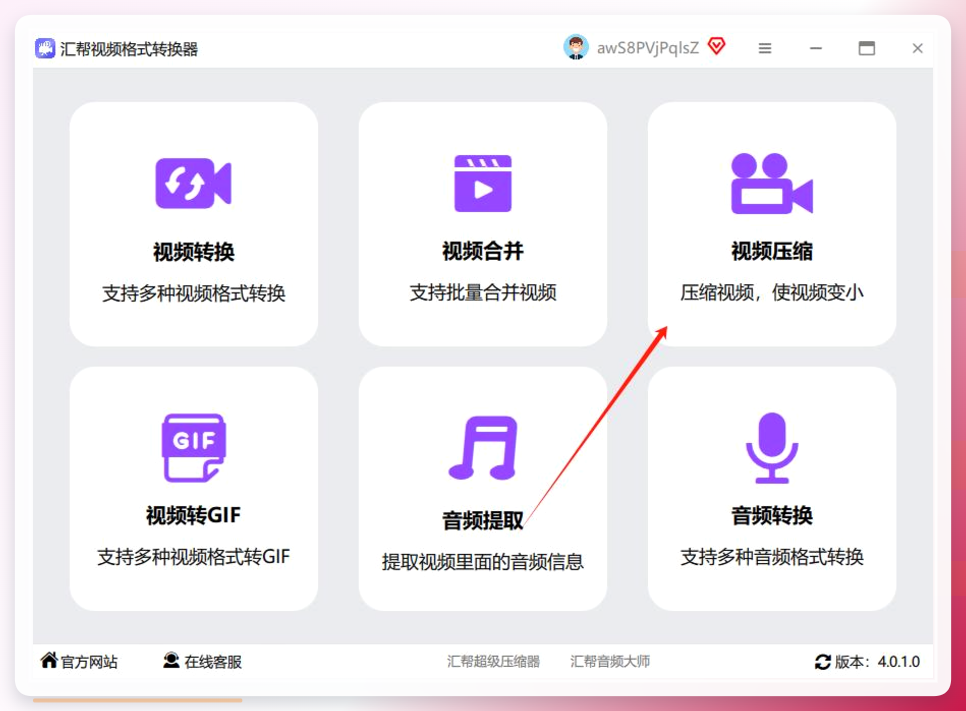Click description 支持多种音频格式转换
The width and height of the screenshot is (966, 711).
click(772, 557)
